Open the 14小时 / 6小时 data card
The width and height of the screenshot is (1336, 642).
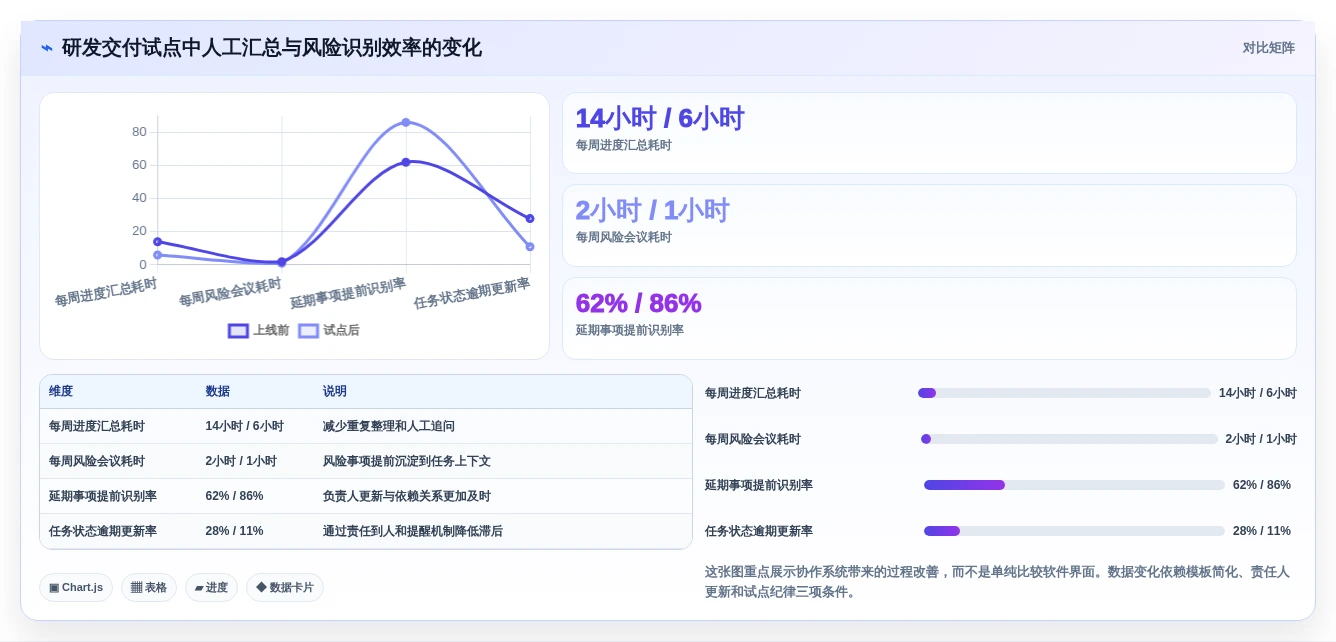coord(929,133)
